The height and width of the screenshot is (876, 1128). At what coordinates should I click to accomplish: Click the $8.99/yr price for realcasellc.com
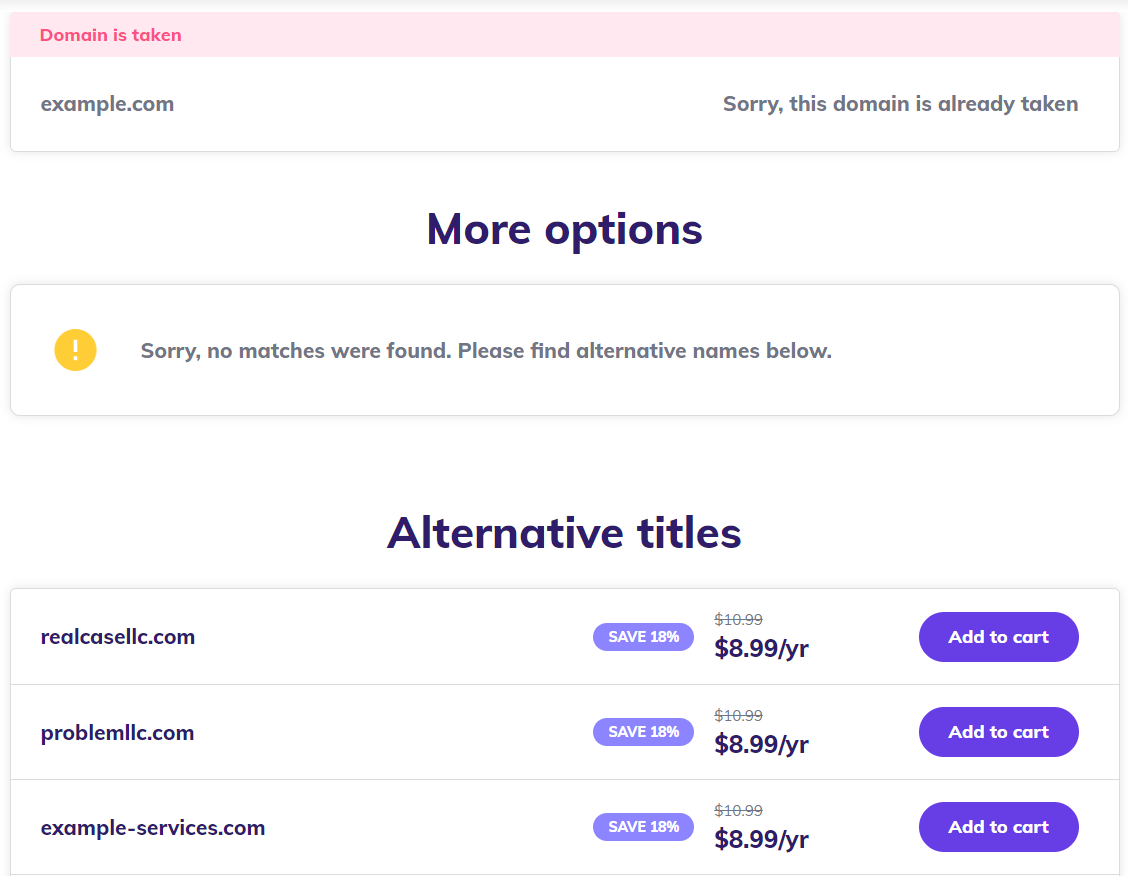pos(761,649)
